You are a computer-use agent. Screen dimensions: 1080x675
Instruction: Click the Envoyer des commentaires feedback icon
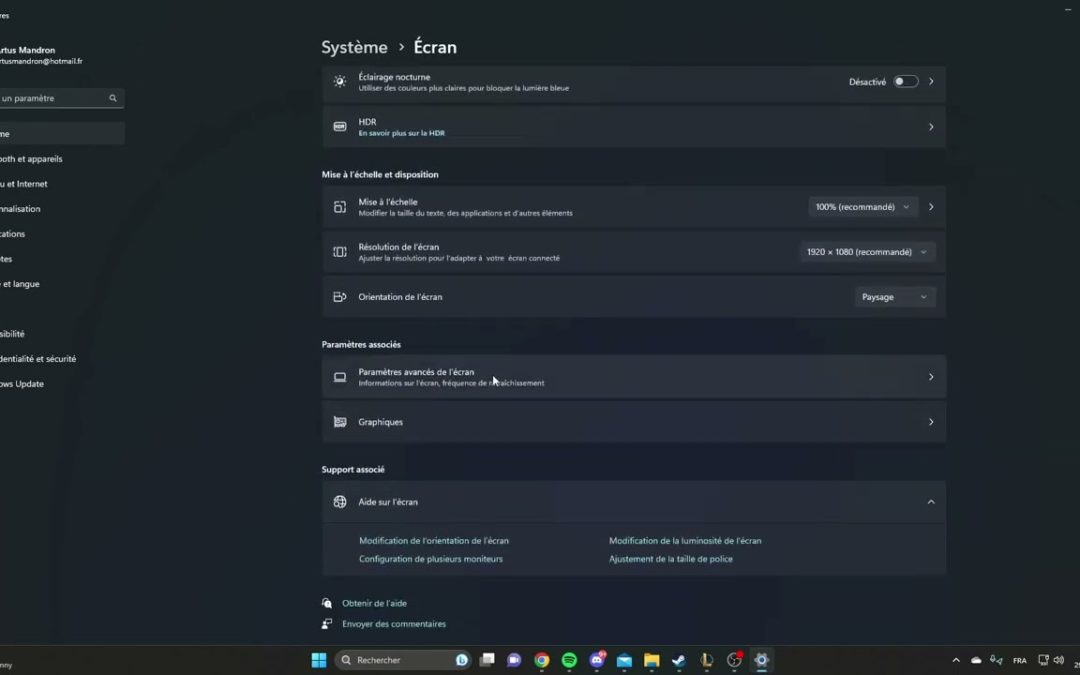tap(327, 624)
